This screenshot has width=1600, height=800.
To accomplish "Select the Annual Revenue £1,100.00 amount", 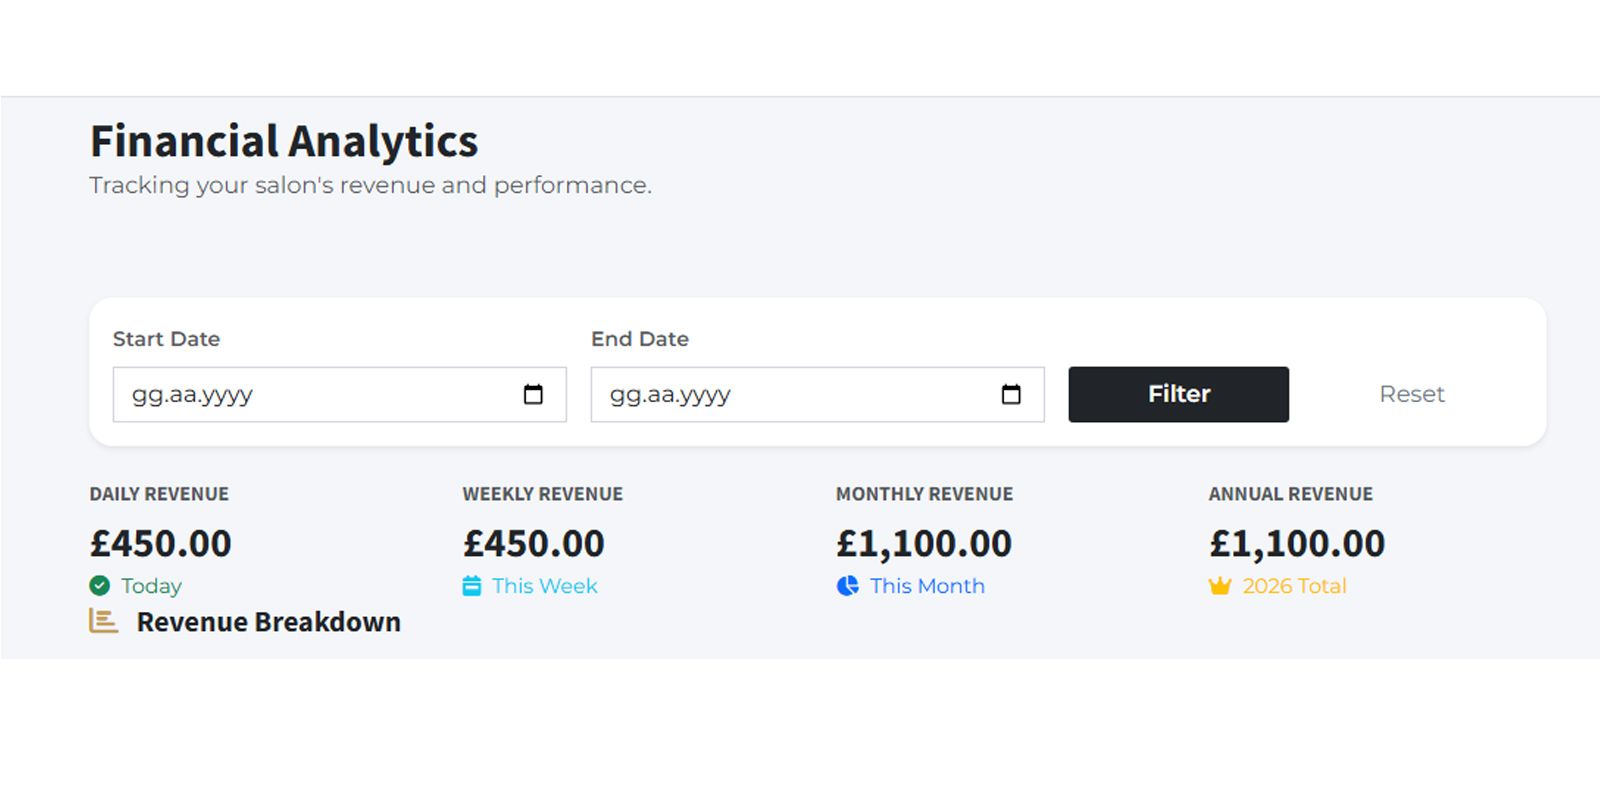I will click(1297, 544).
